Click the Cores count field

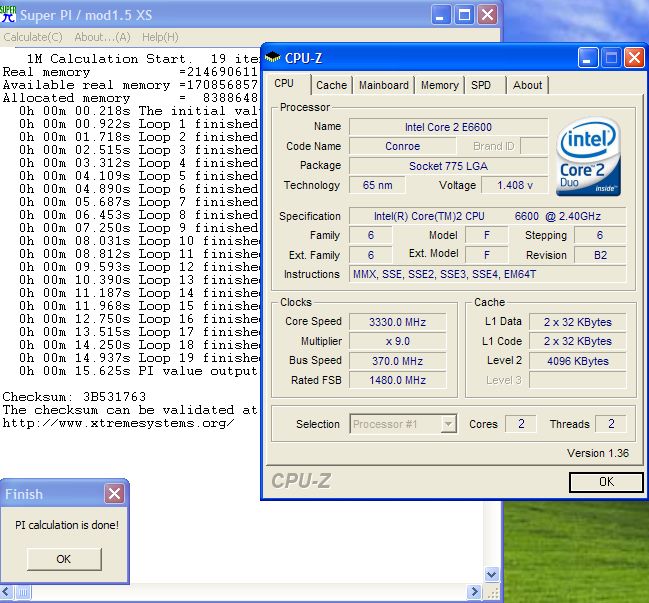pos(521,424)
